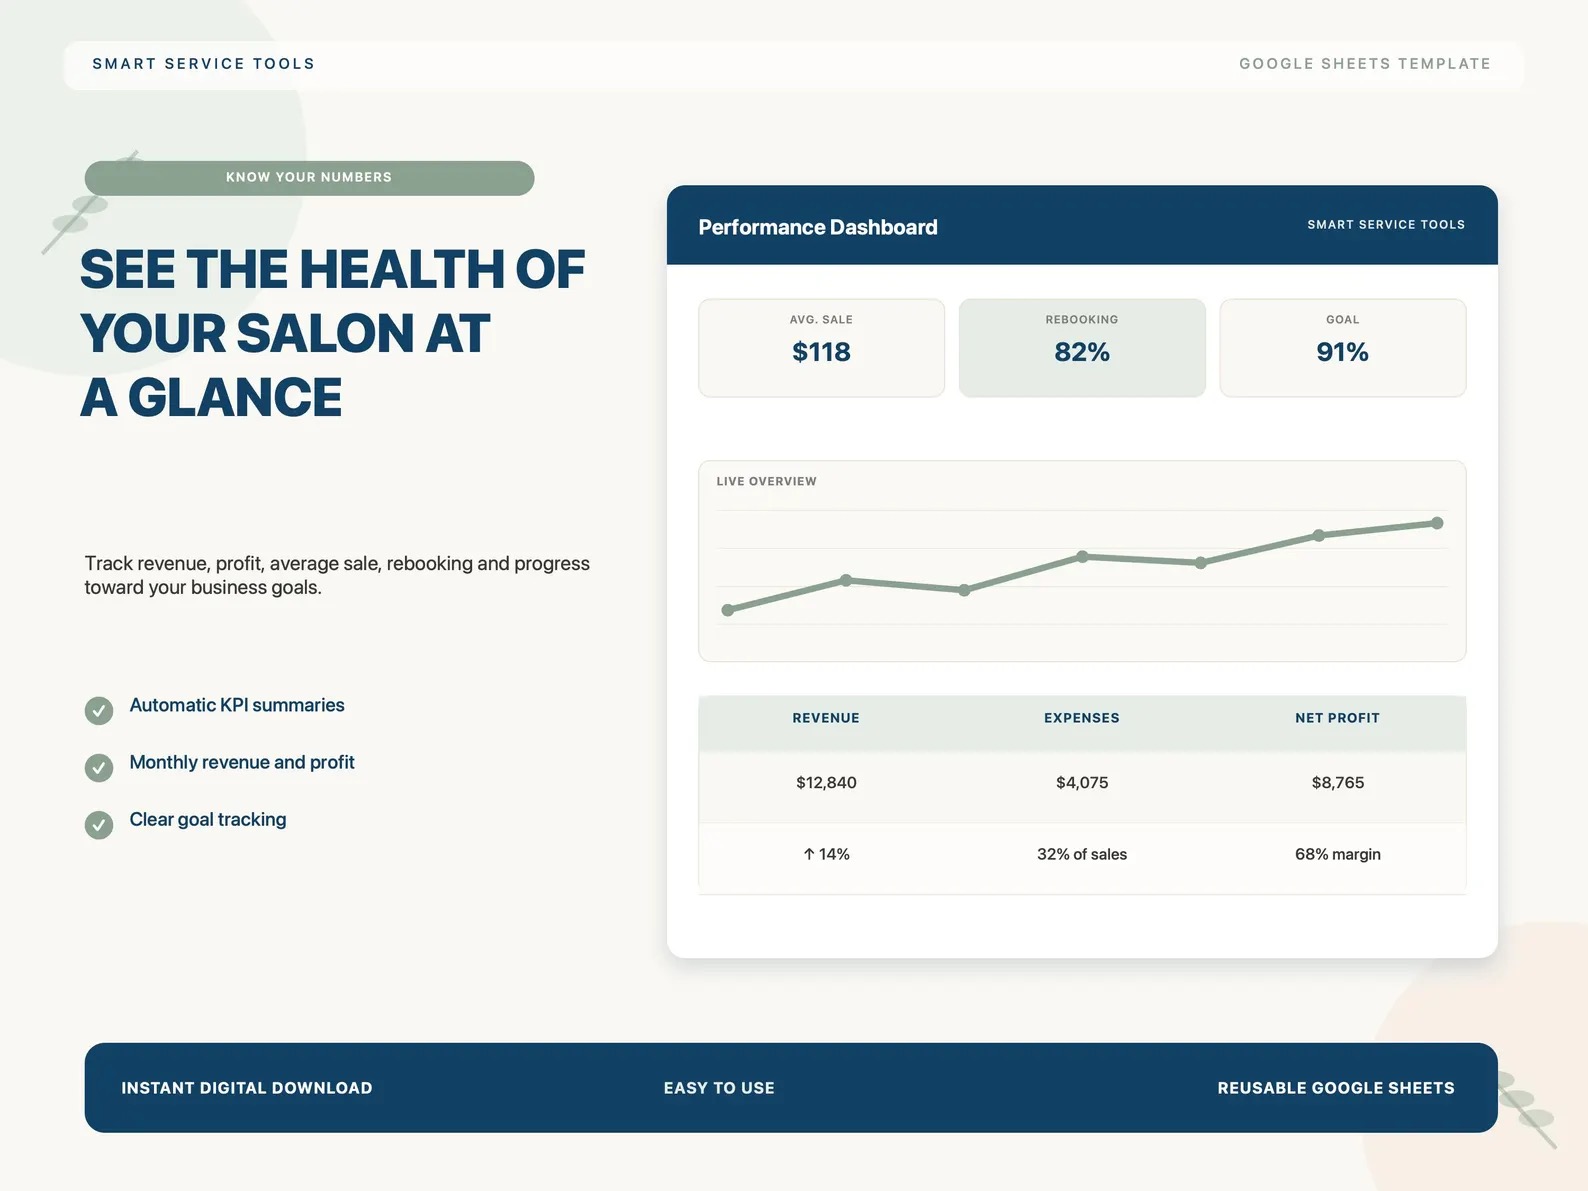This screenshot has height=1191, width=1588.
Task: Click GOOGLE SHEETS TEMPLATE in top bar
Action: pos(1365,64)
